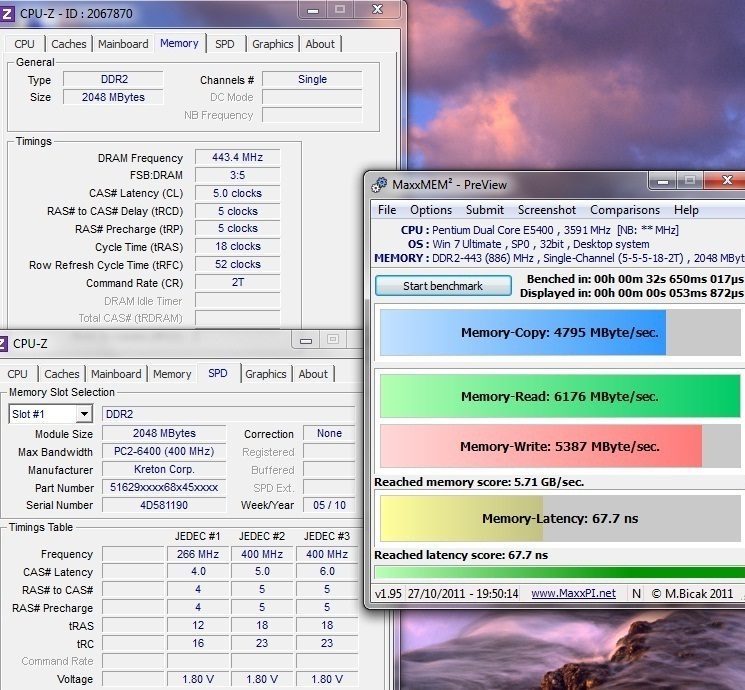Click the CPU-Z logo icon in top window
Screen dimensions: 745x690
pos(7,13)
